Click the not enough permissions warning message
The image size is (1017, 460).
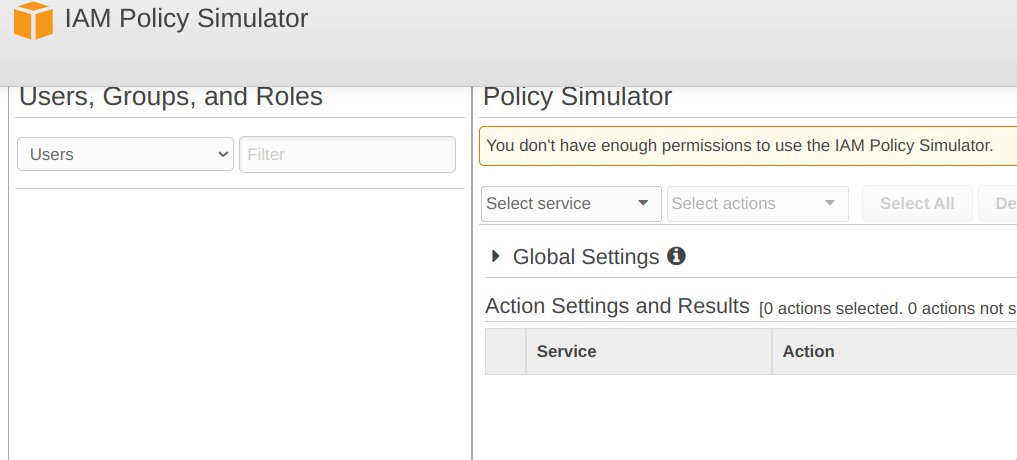[x=748, y=146]
